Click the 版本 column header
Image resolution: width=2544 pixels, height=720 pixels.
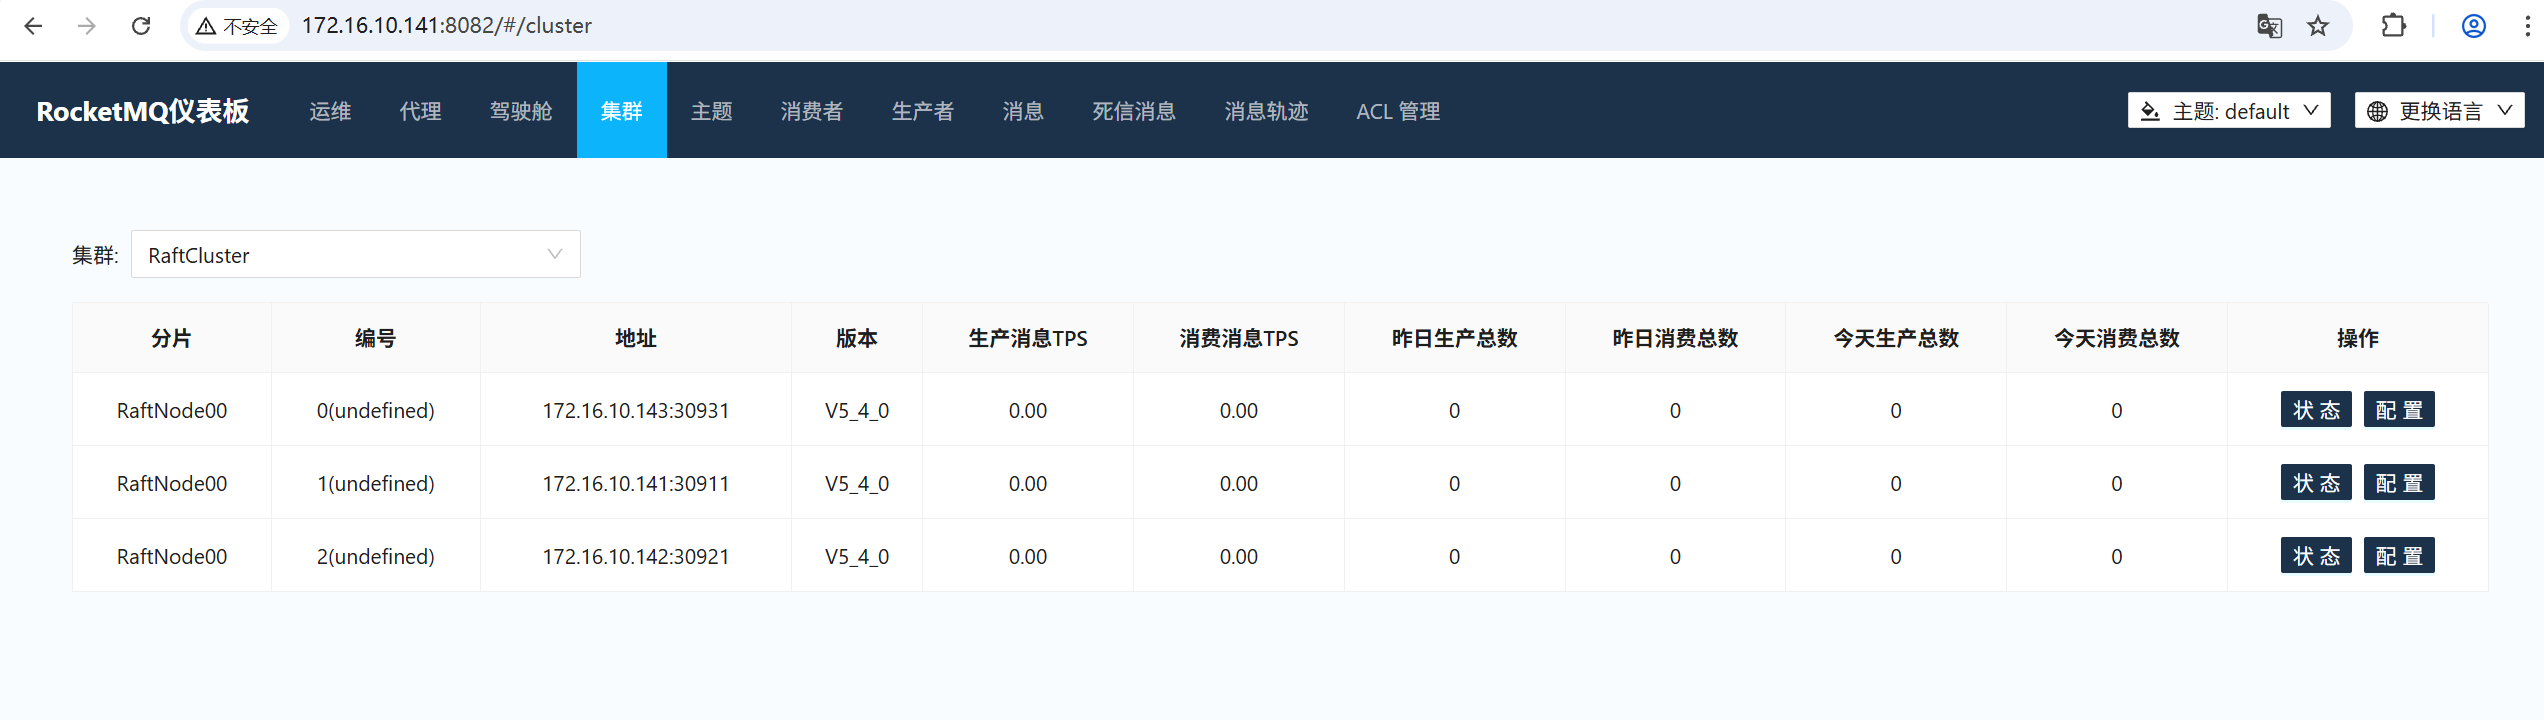[857, 338]
